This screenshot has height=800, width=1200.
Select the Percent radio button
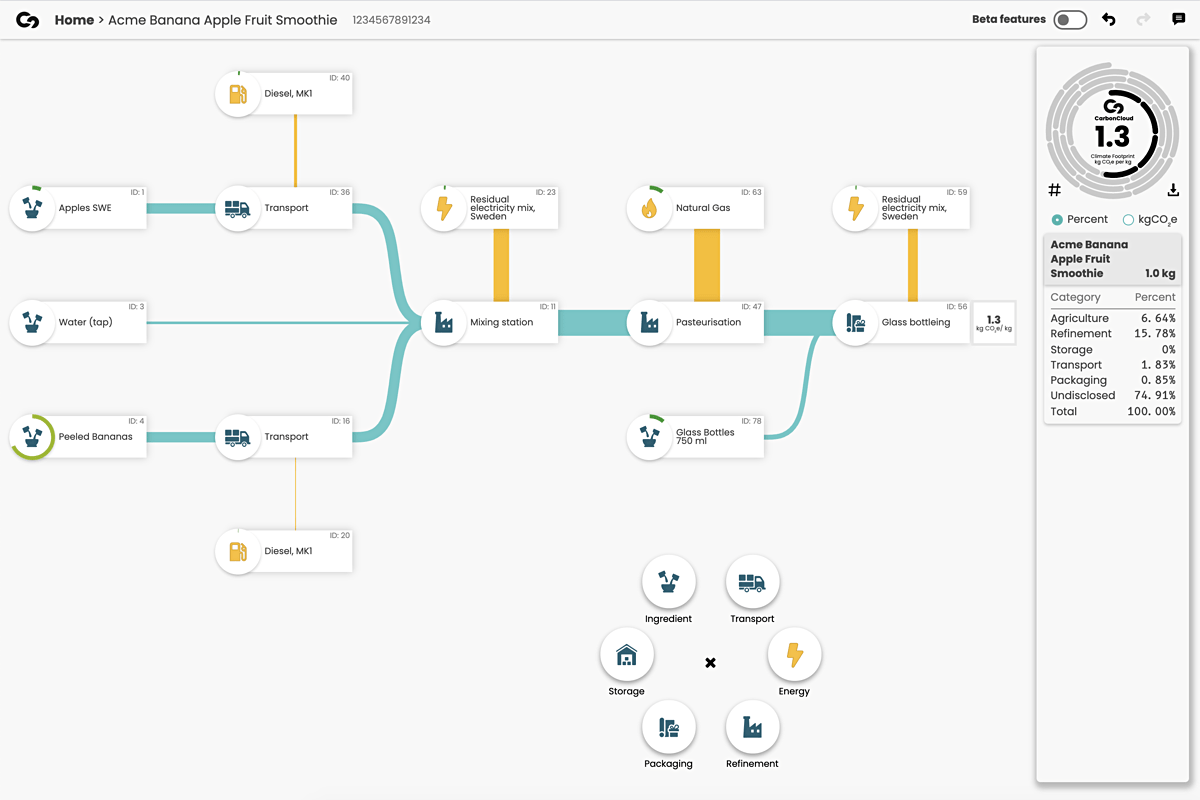pyautogui.click(x=1057, y=219)
